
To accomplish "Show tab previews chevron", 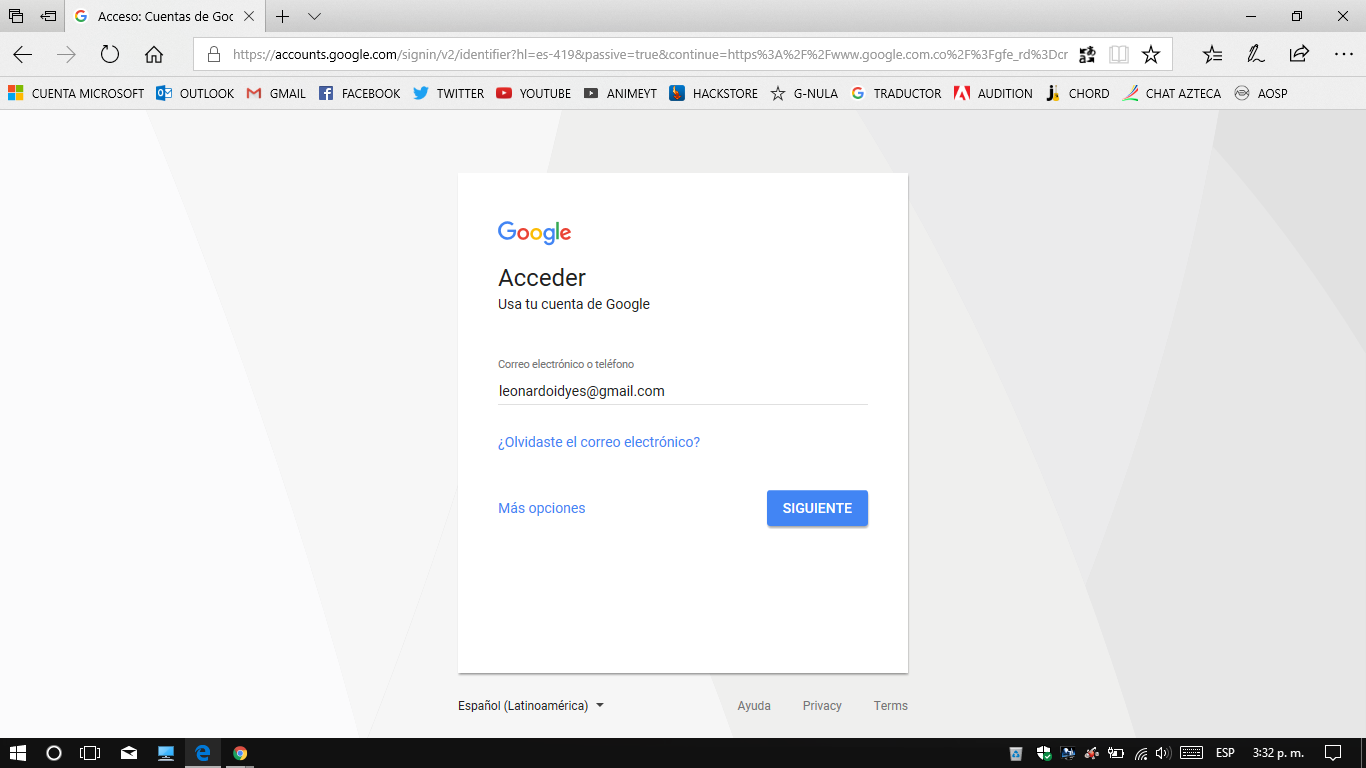I will point(314,17).
